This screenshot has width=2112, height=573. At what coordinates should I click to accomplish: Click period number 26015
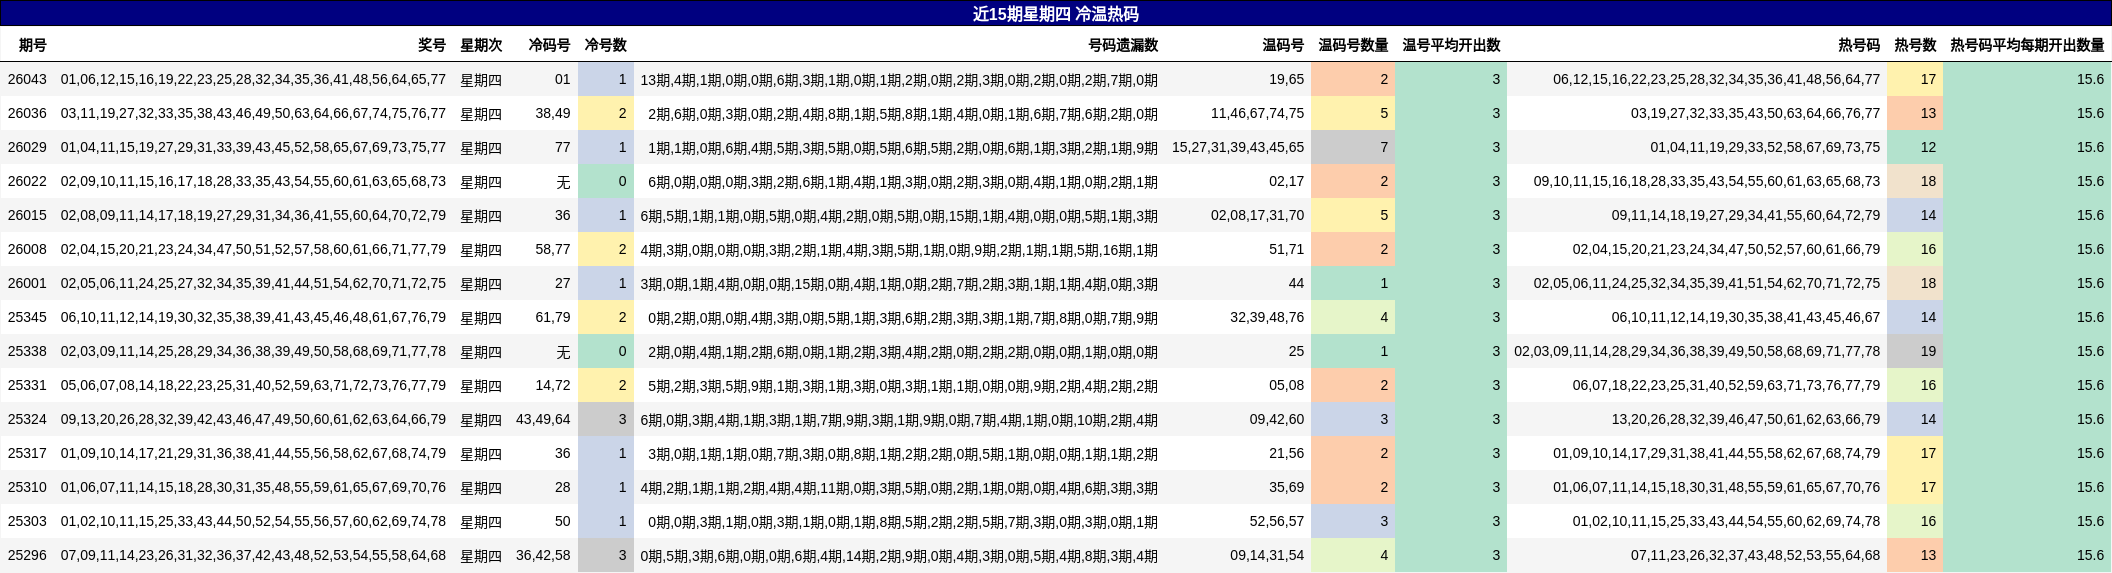[x=27, y=215]
